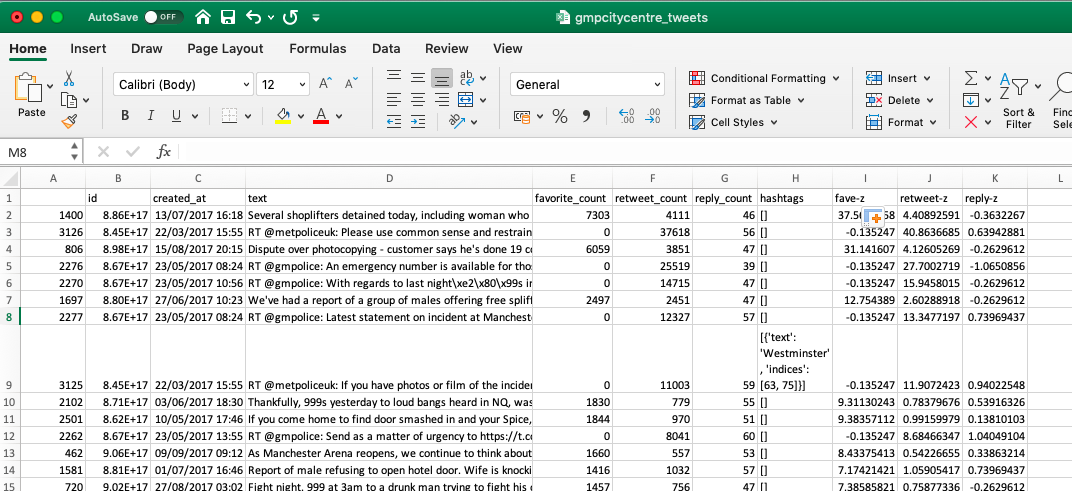Select the Format Painter brush

pyautogui.click(x=69, y=121)
